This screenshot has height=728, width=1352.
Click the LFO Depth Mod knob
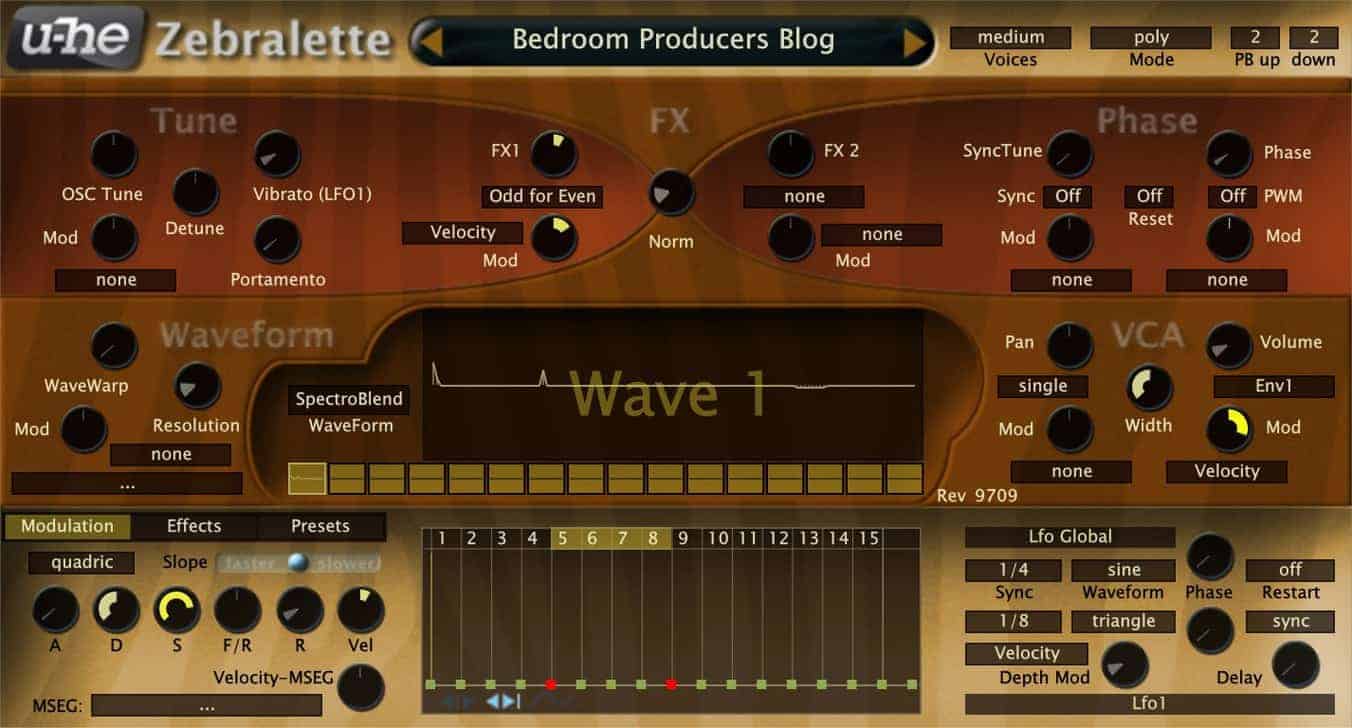pos(1125,665)
